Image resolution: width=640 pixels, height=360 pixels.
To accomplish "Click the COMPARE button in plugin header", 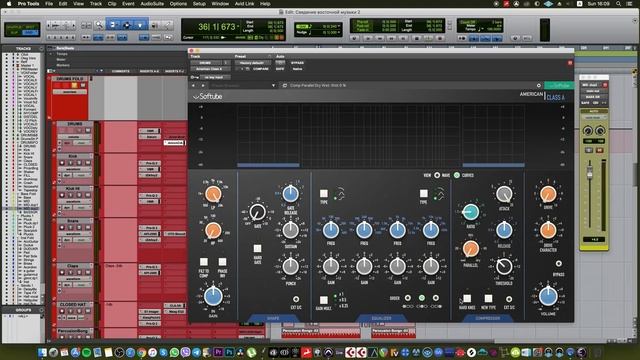I will pyautogui.click(x=260, y=69).
